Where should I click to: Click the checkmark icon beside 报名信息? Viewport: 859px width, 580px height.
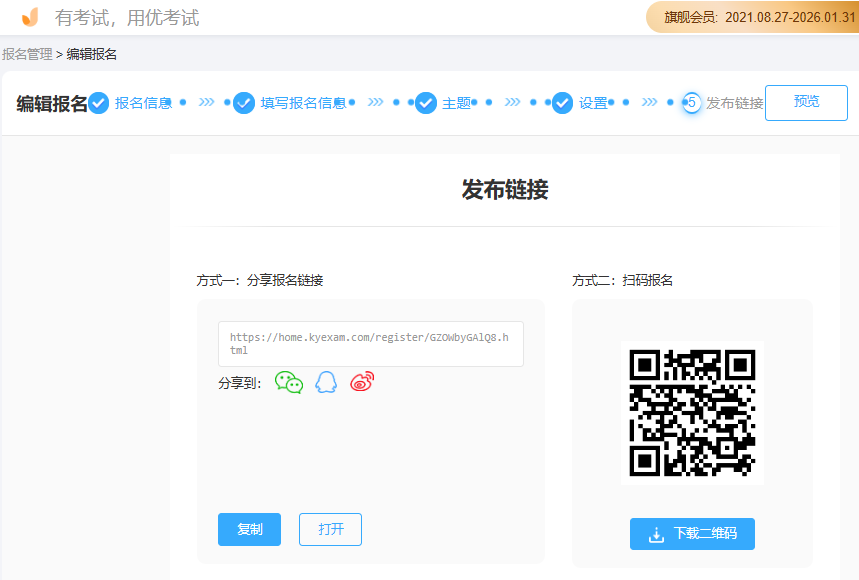click(99, 103)
